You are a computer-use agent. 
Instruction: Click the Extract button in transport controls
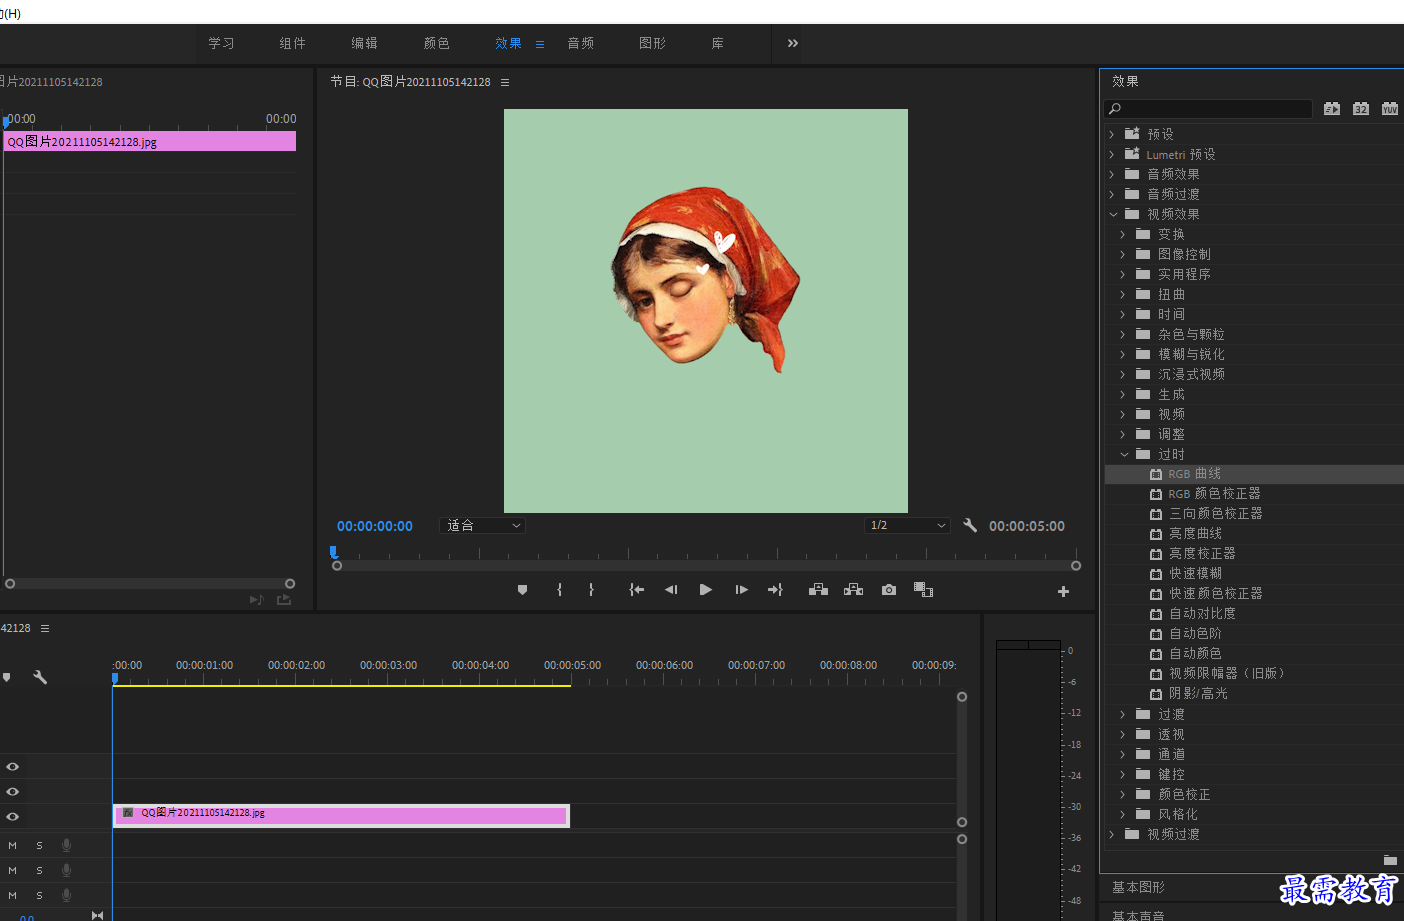(853, 590)
